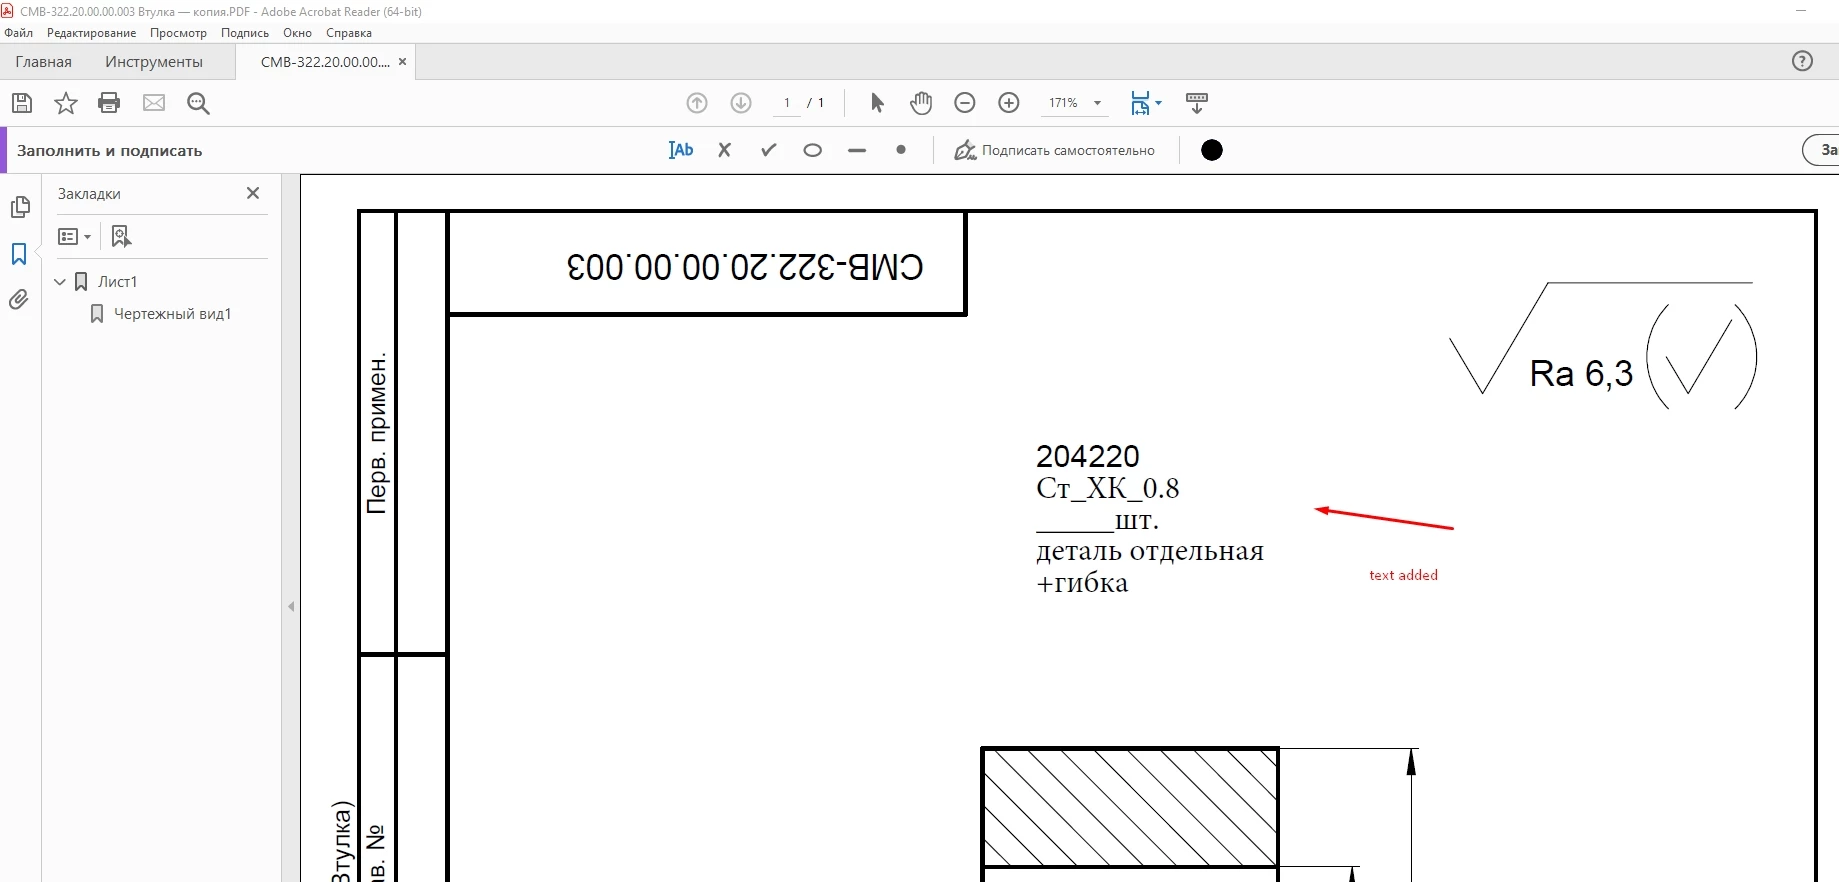Open the attachments paperclip sidebar icon
This screenshot has width=1839, height=882.
(19, 300)
